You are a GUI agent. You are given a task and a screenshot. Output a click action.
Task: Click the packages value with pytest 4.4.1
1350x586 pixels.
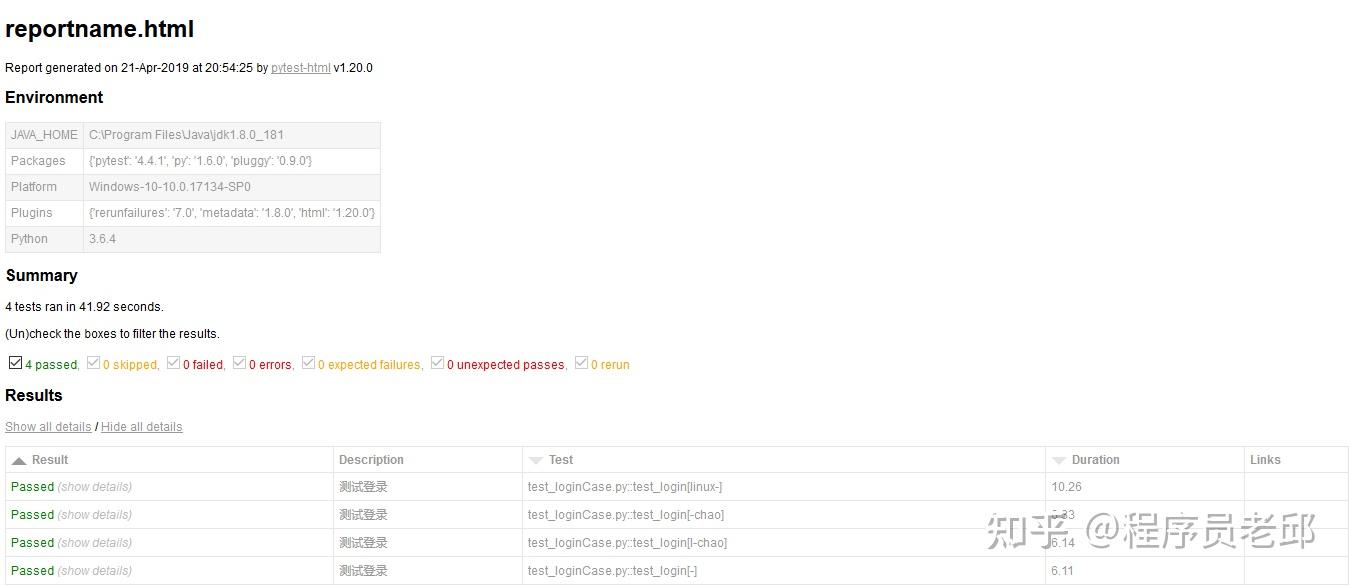coord(200,161)
